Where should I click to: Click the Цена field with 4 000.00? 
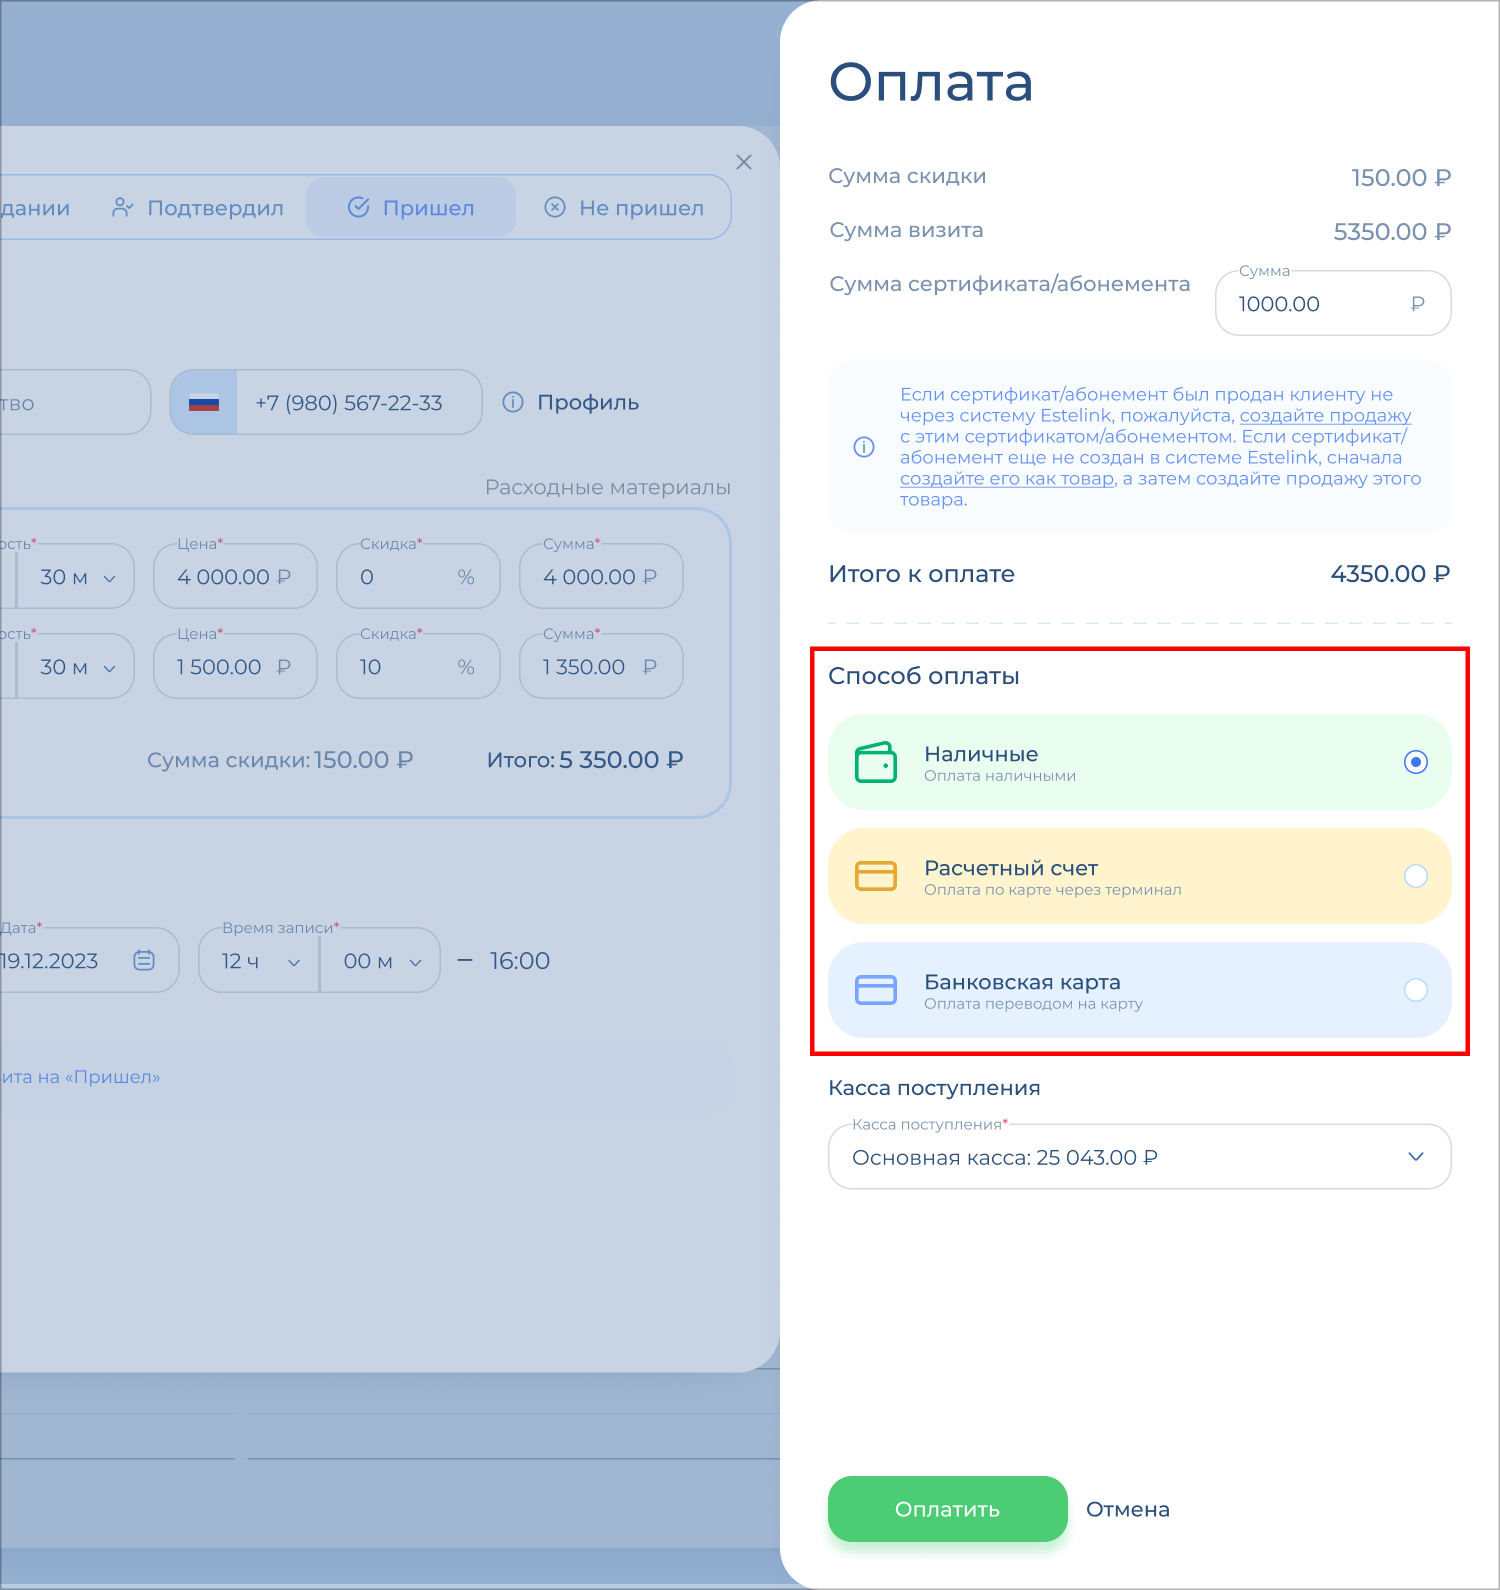click(235, 576)
